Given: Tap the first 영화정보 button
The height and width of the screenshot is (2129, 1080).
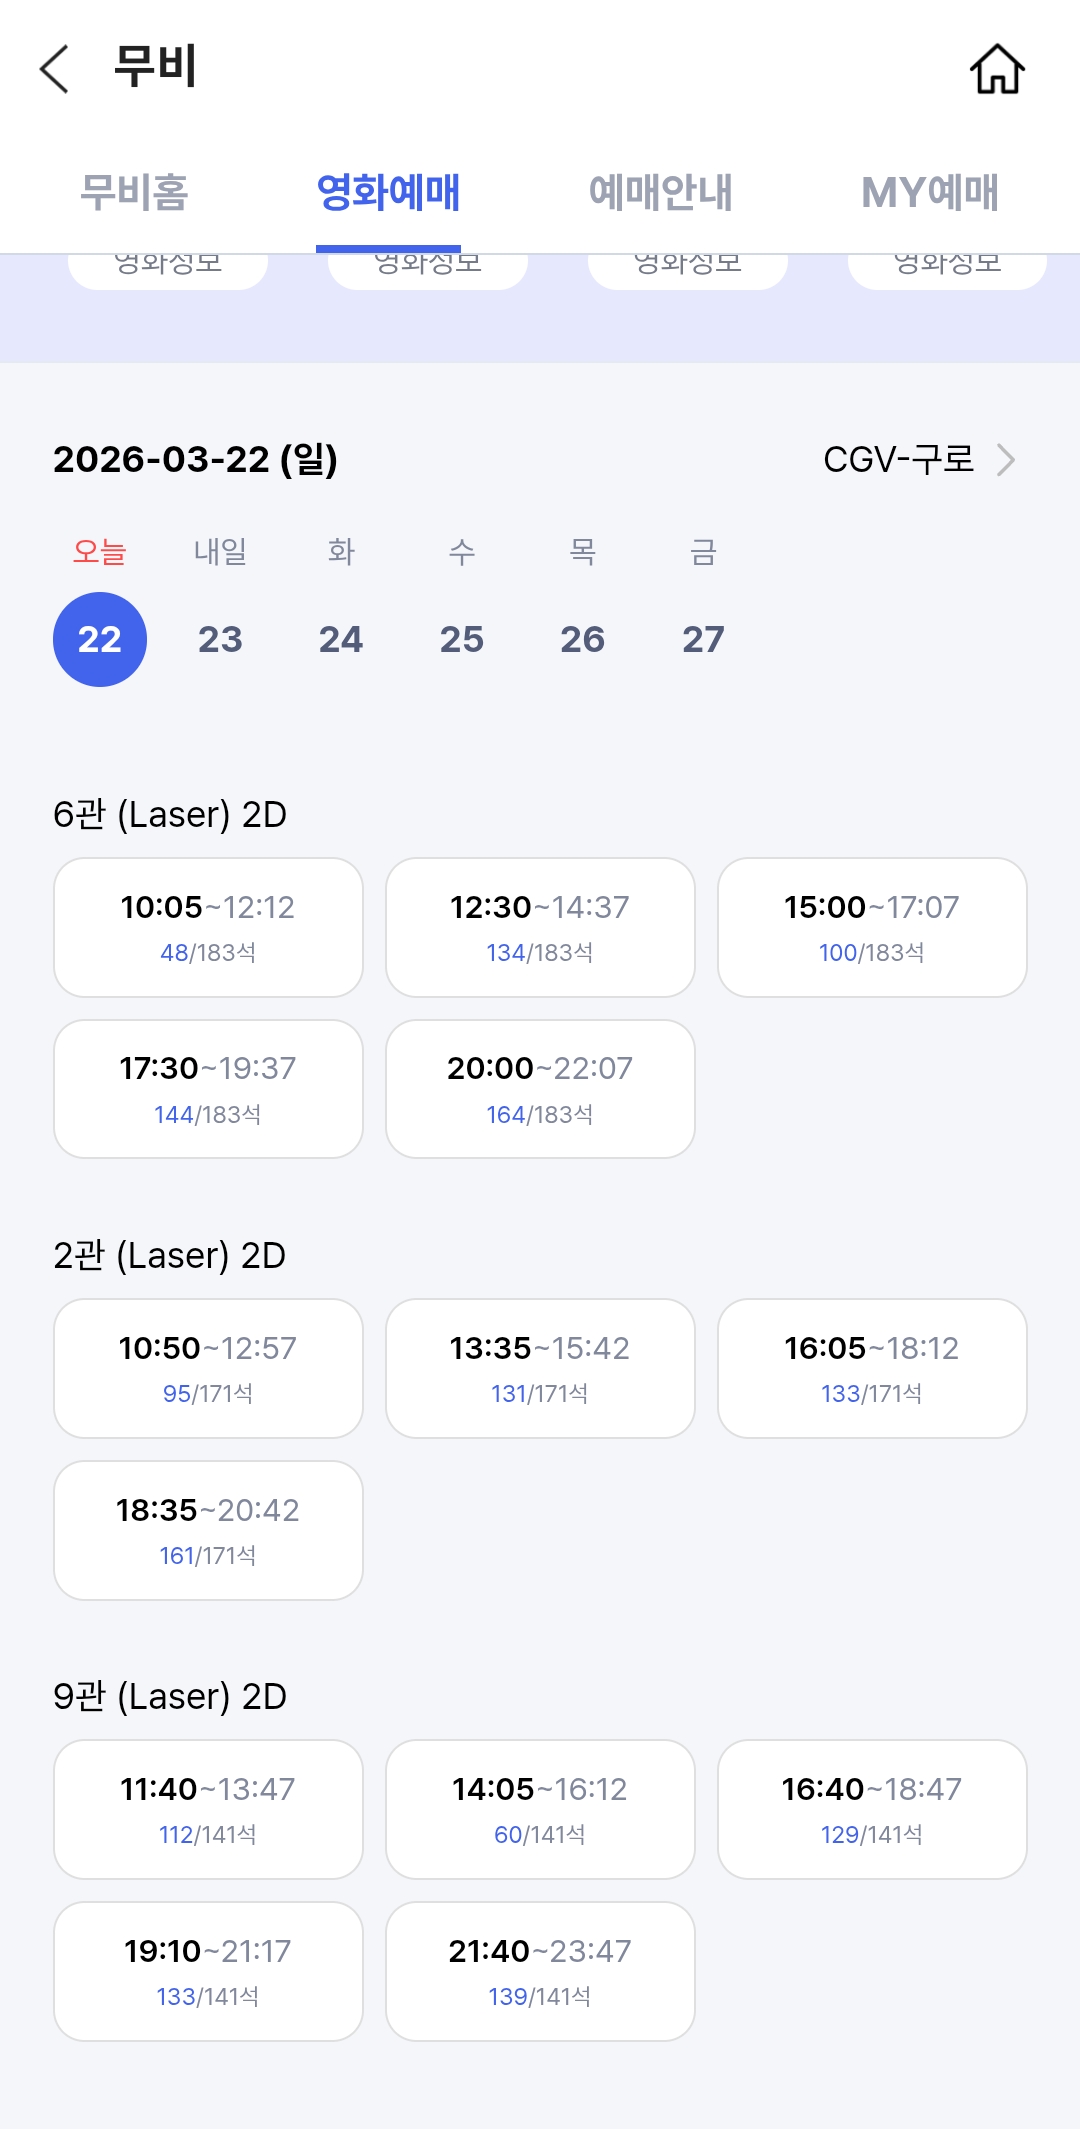Looking at the screenshot, I should (x=168, y=270).
